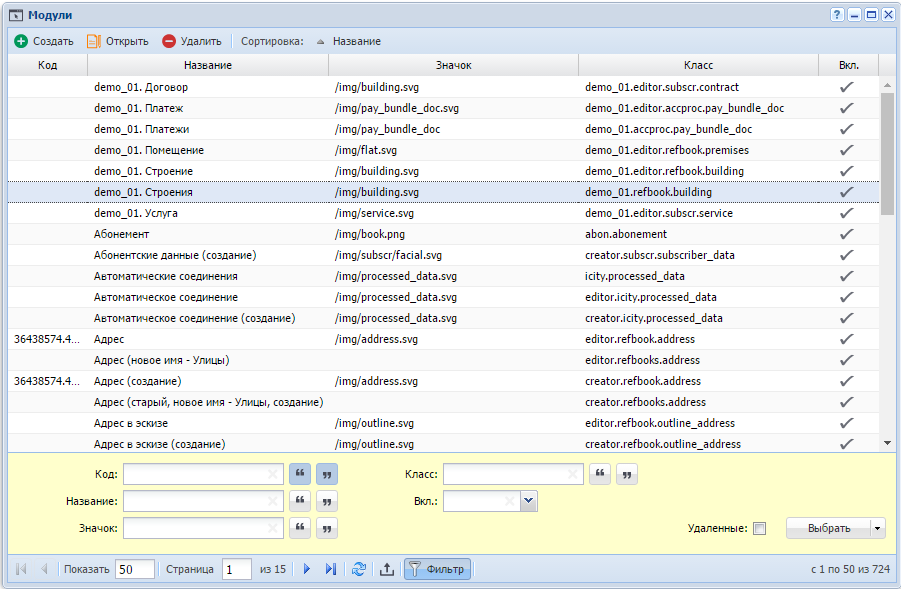Toggle the Удаленные checkbox
The width and height of the screenshot is (901, 589).
point(760,528)
